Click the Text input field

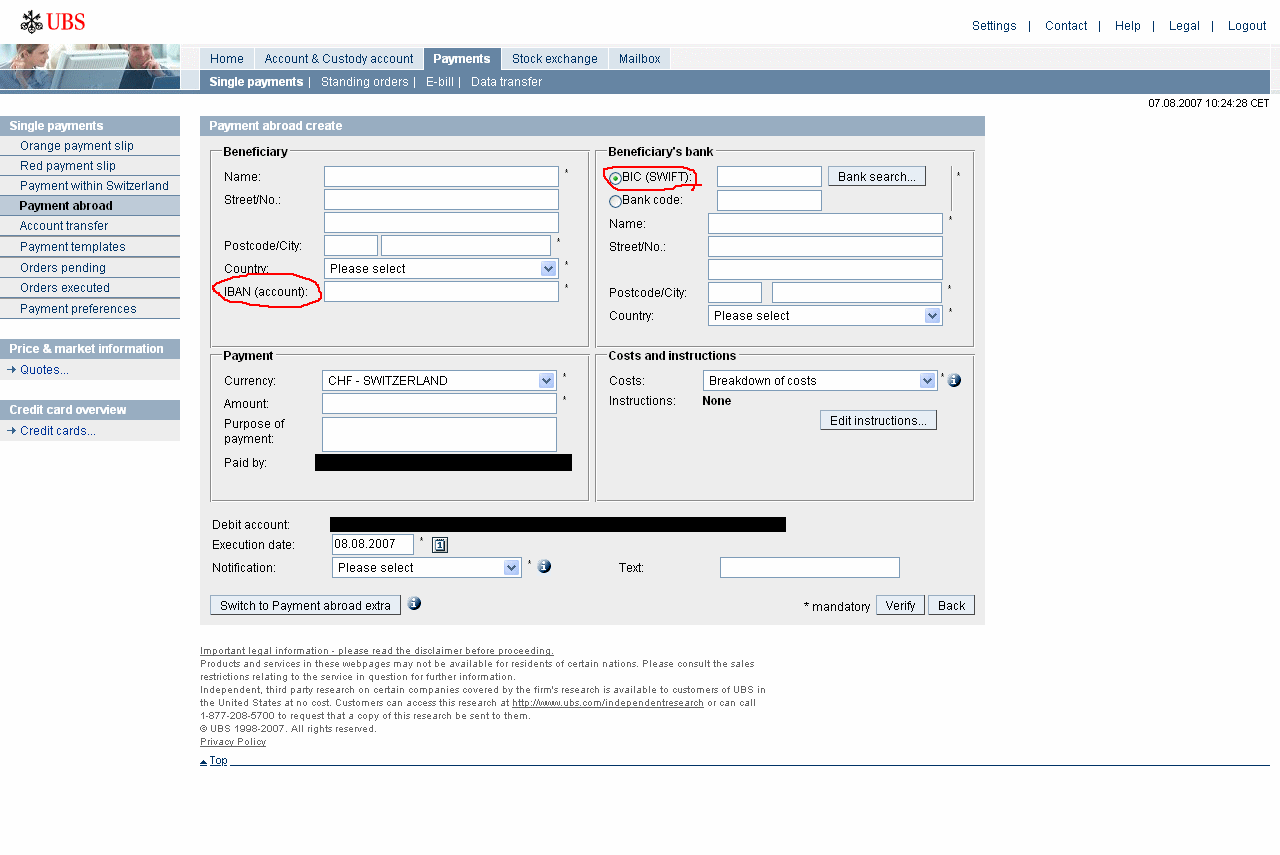point(810,567)
